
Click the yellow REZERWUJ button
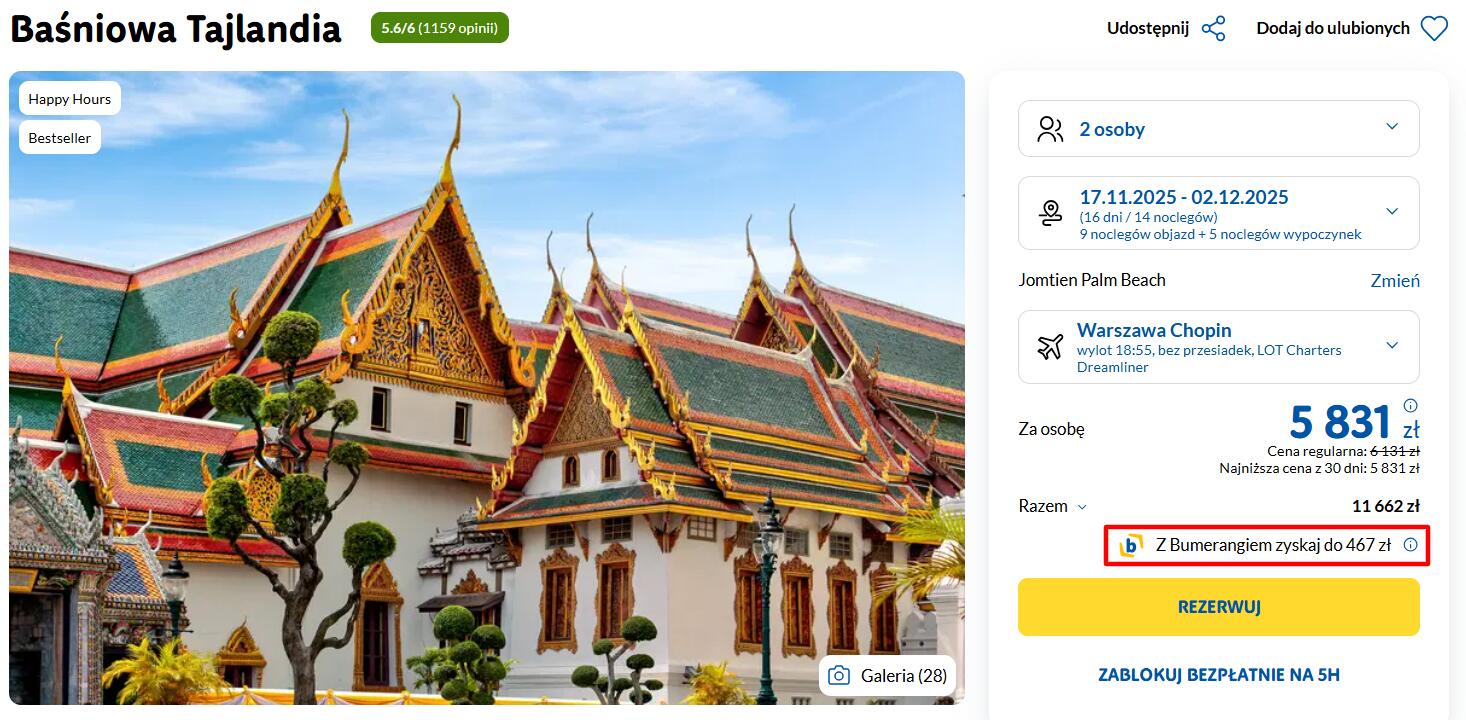coord(1218,607)
